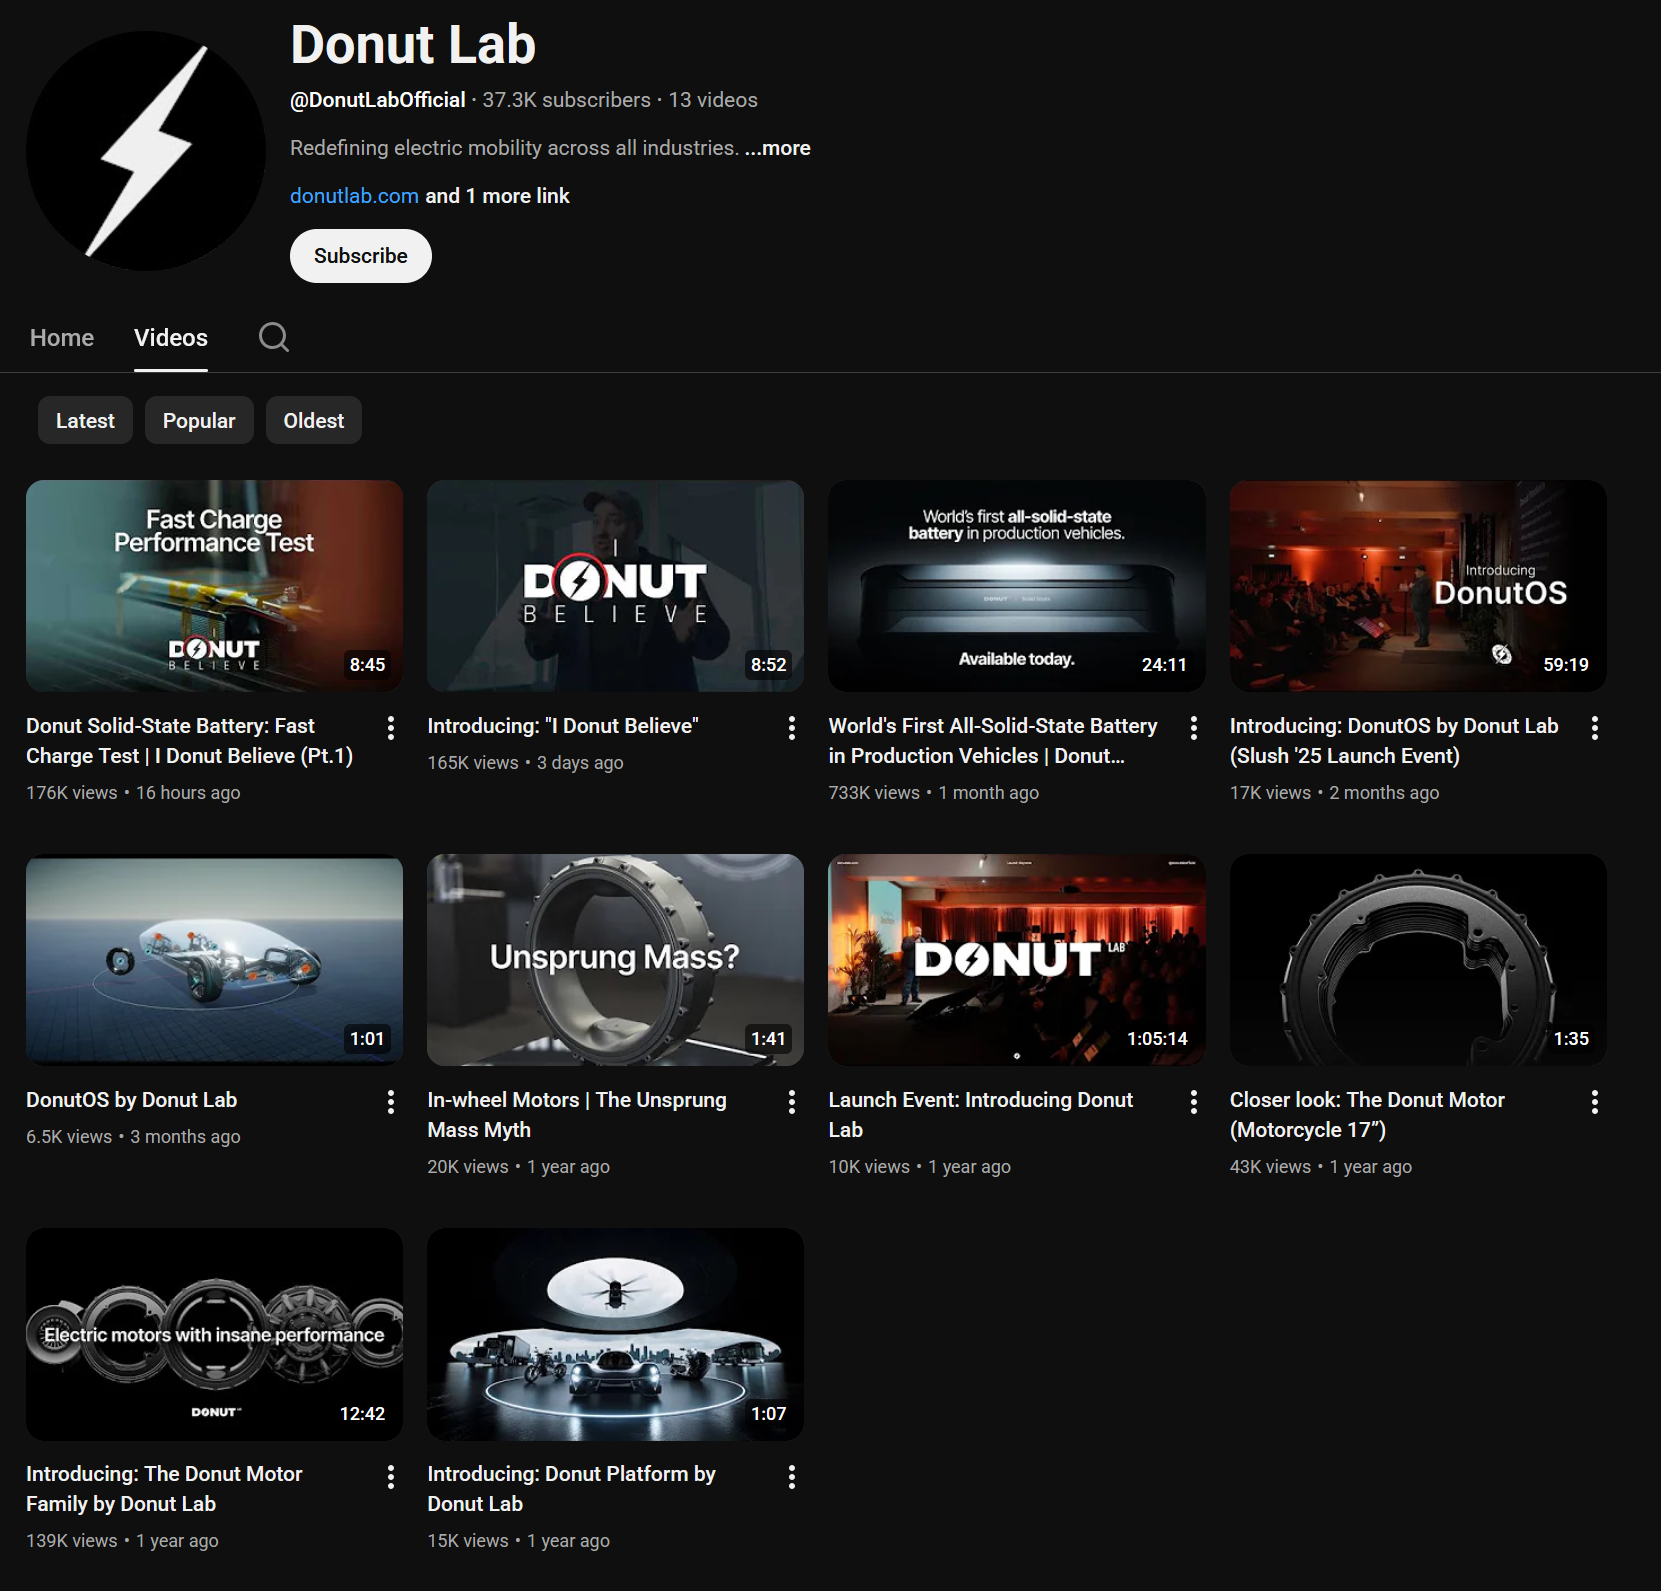Click the 24:11 duration badge
1661x1591 pixels.
click(1164, 665)
